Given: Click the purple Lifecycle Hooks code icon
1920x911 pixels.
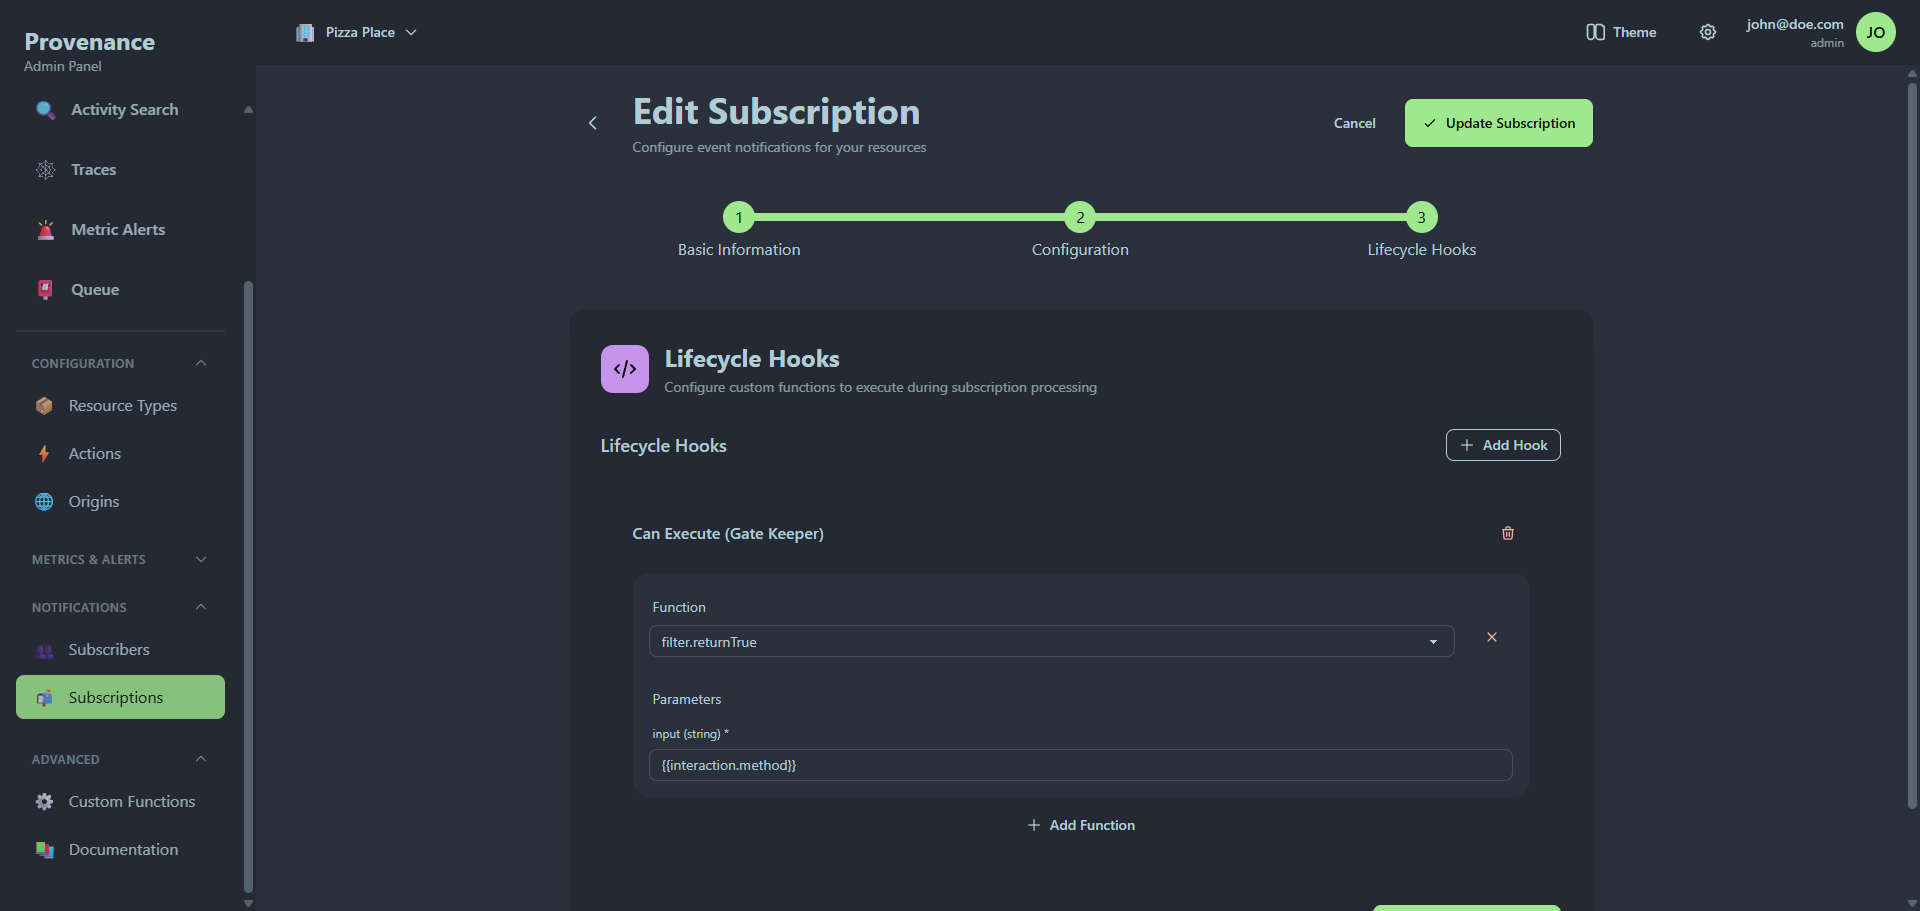Looking at the screenshot, I should coord(625,368).
